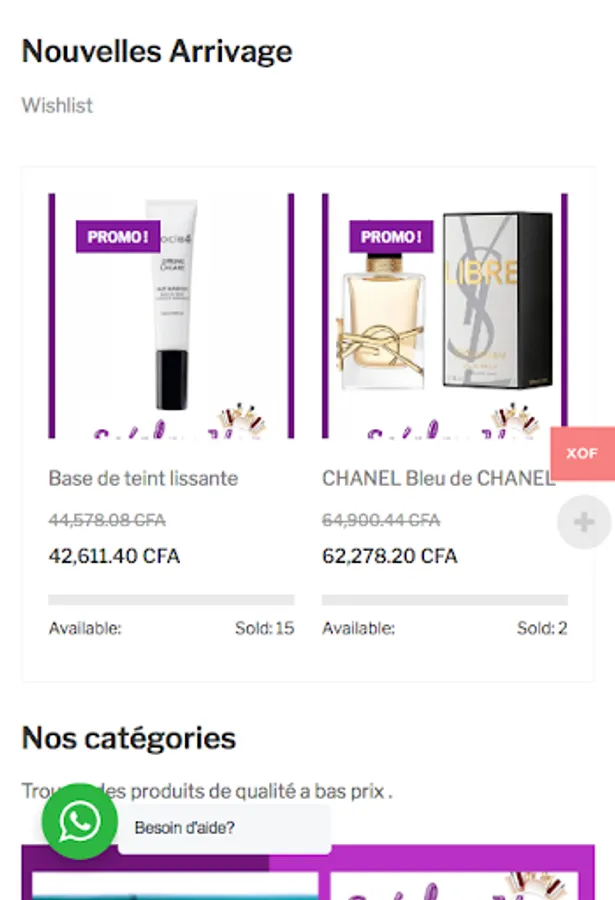The height and width of the screenshot is (900, 615).
Task: Open the WhatsApp chat icon
Action: pos(80,821)
